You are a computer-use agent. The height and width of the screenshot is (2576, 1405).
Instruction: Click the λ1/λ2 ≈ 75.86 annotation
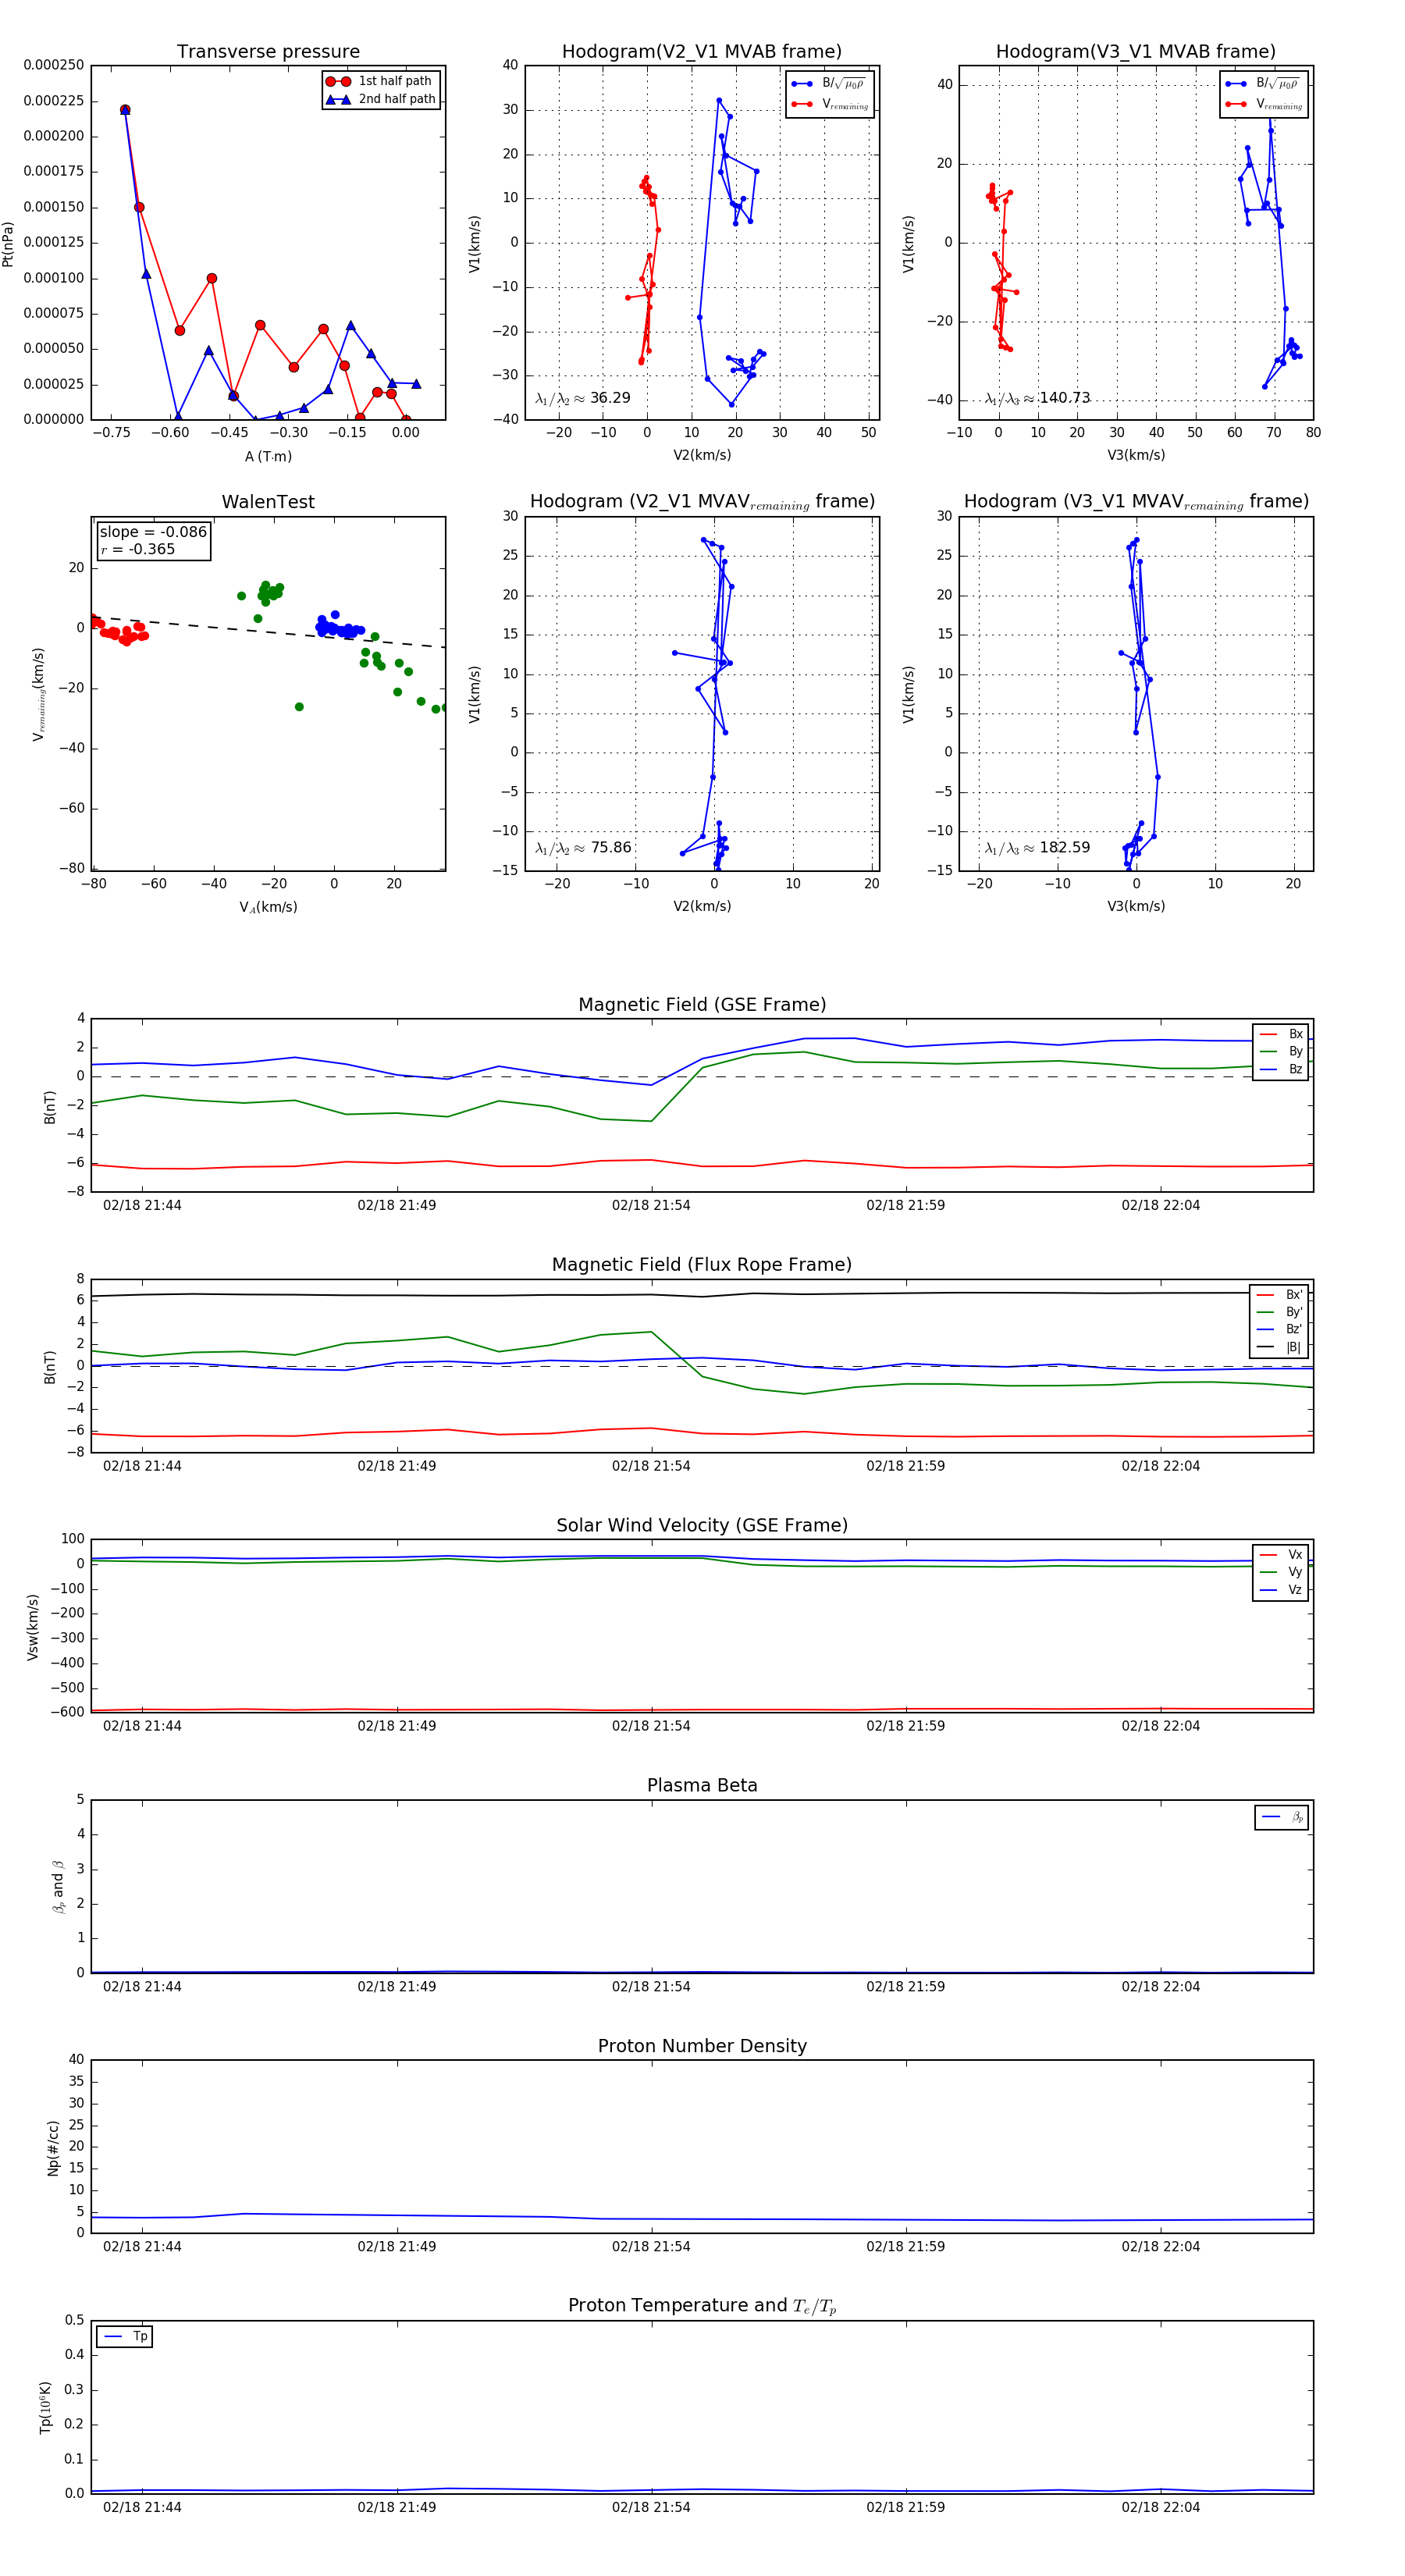(x=583, y=848)
